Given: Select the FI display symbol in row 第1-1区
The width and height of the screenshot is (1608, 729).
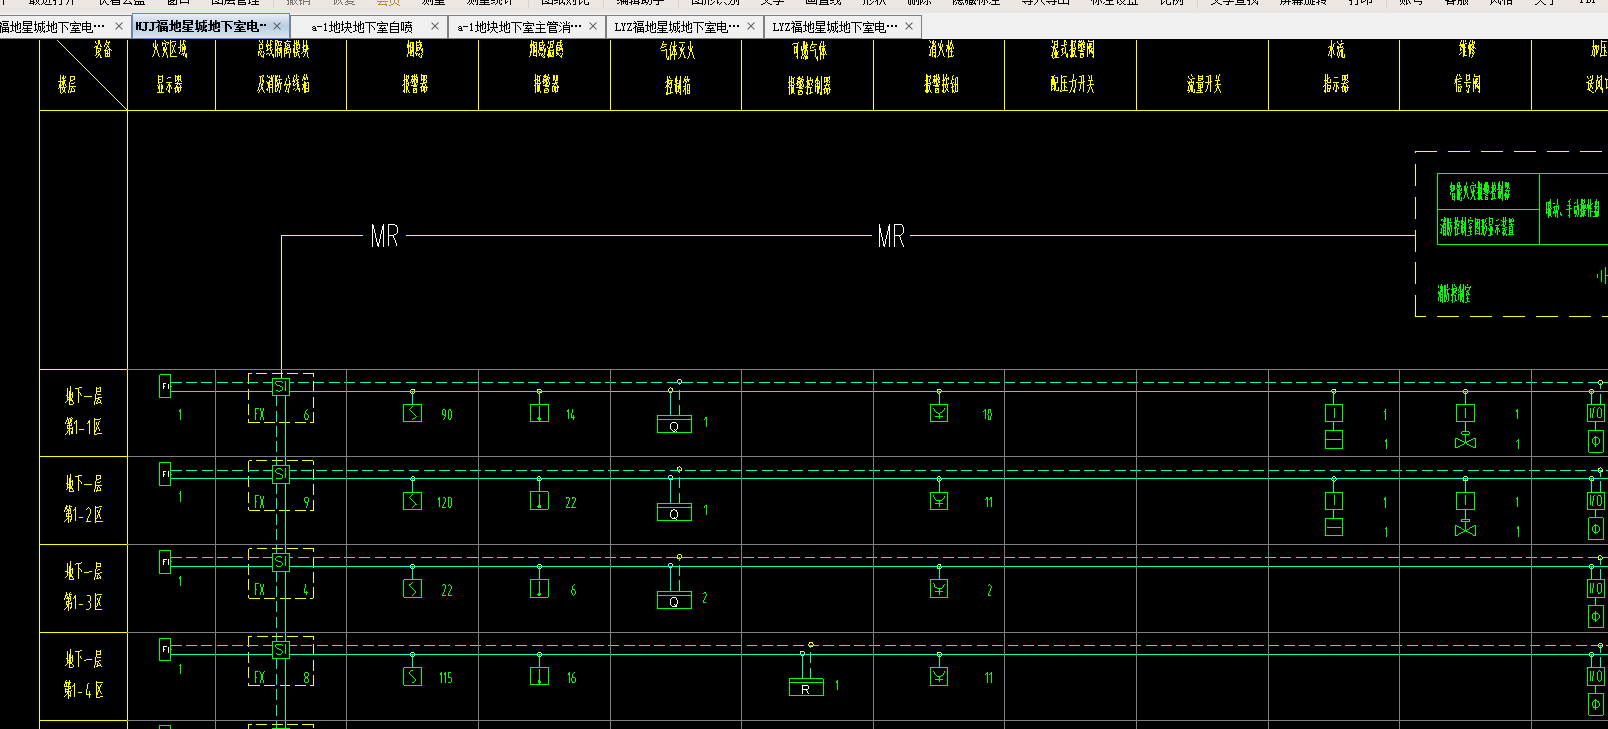Looking at the screenshot, I should 165,386.
